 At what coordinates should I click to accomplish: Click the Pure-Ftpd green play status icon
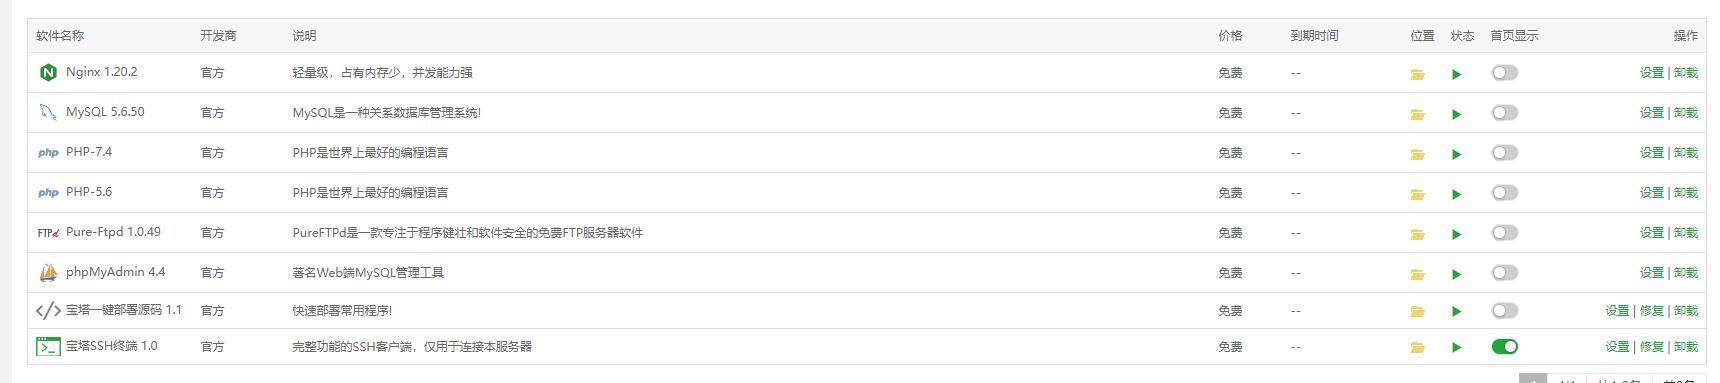1456,234
